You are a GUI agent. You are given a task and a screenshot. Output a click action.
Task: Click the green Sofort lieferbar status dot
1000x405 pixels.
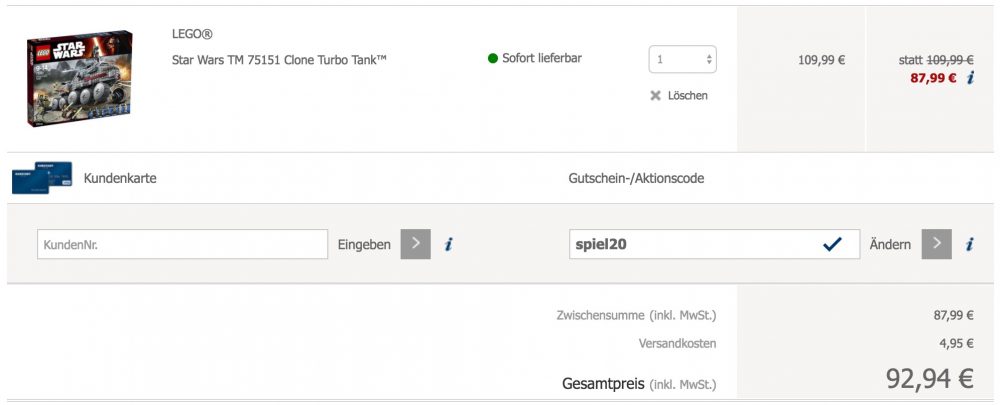point(493,59)
